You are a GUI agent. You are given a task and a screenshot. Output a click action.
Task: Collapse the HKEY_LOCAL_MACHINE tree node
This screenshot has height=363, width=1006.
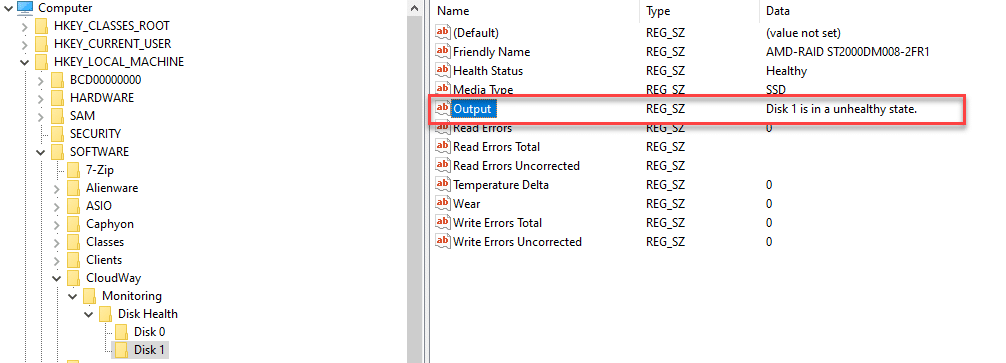[x=24, y=62]
